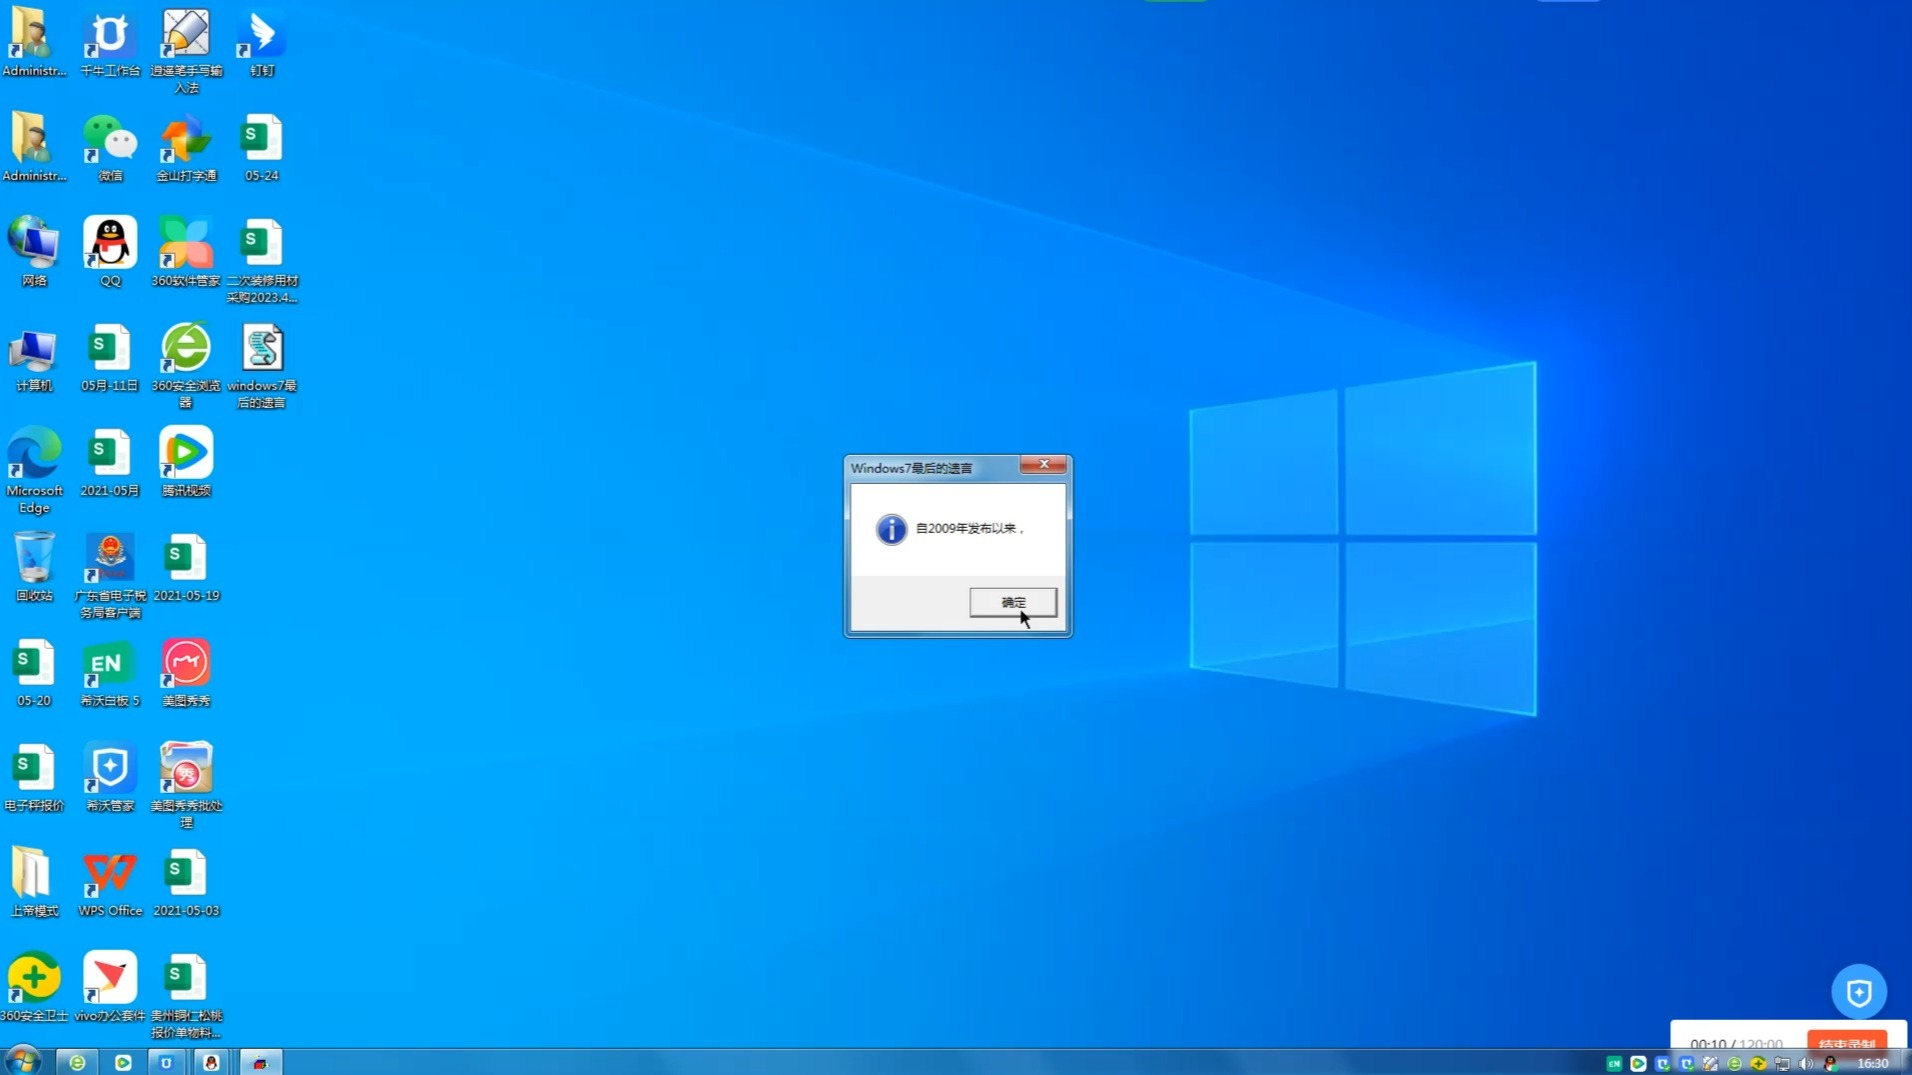Screen dimensions: 1912x1075
Task: Click the volume icon in system tray
Action: [1808, 1063]
